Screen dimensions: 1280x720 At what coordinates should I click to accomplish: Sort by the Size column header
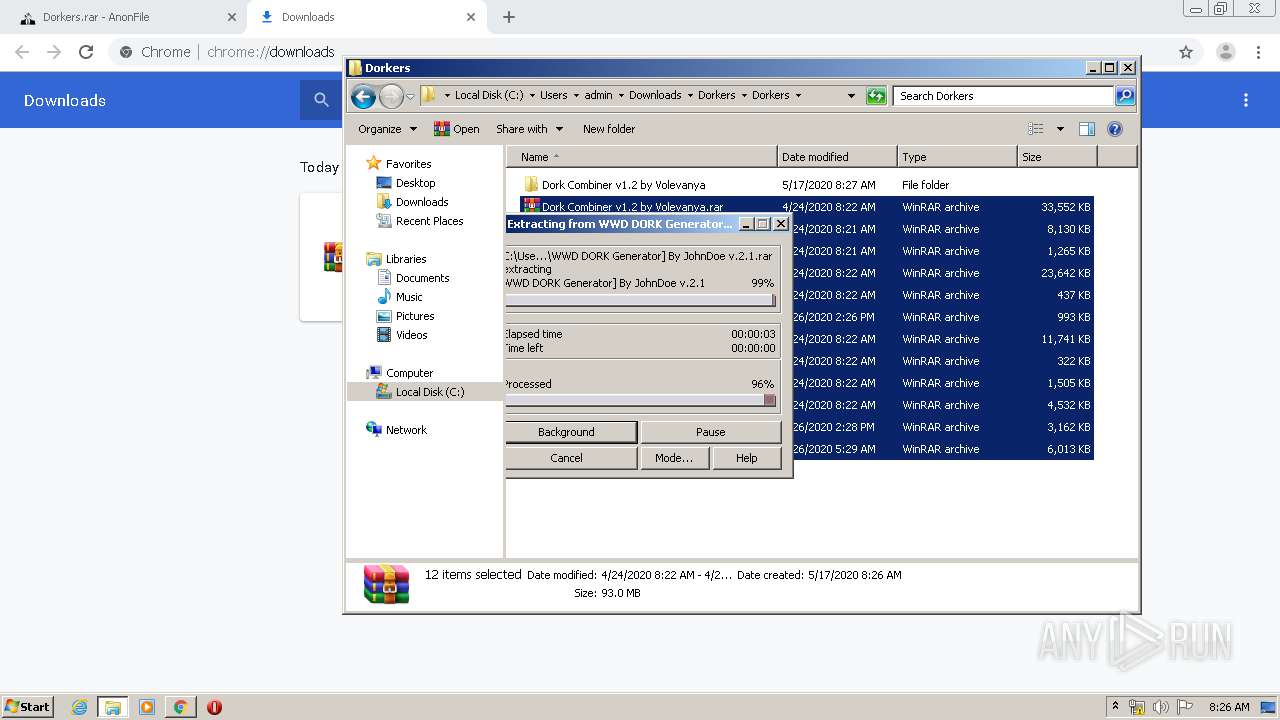[1057, 157]
